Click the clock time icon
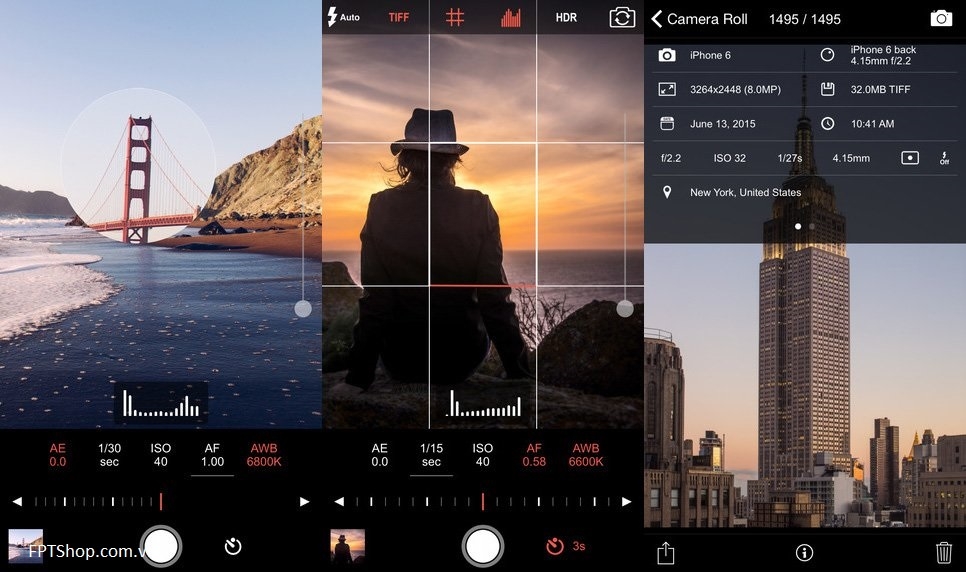The image size is (966, 572). click(x=827, y=123)
